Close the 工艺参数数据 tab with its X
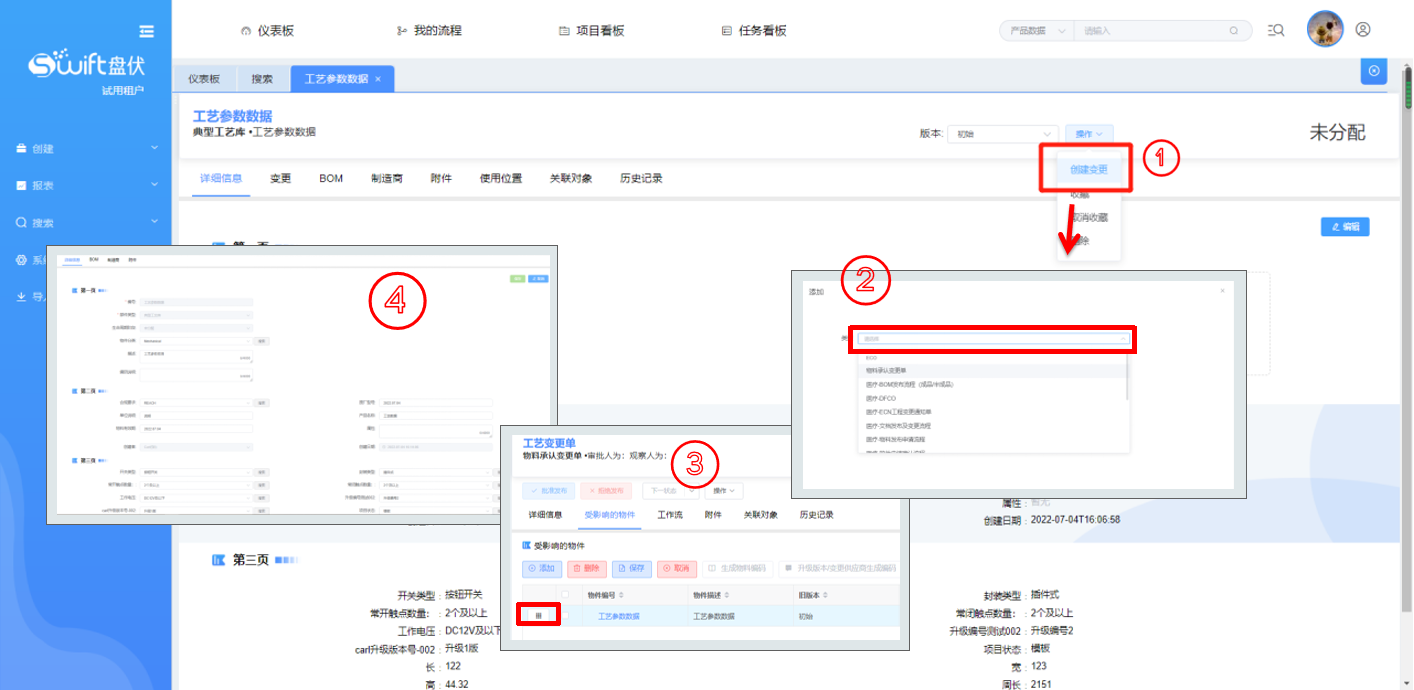Image resolution: width=1414 pixels, height=690 pixels. coord(378,79)
